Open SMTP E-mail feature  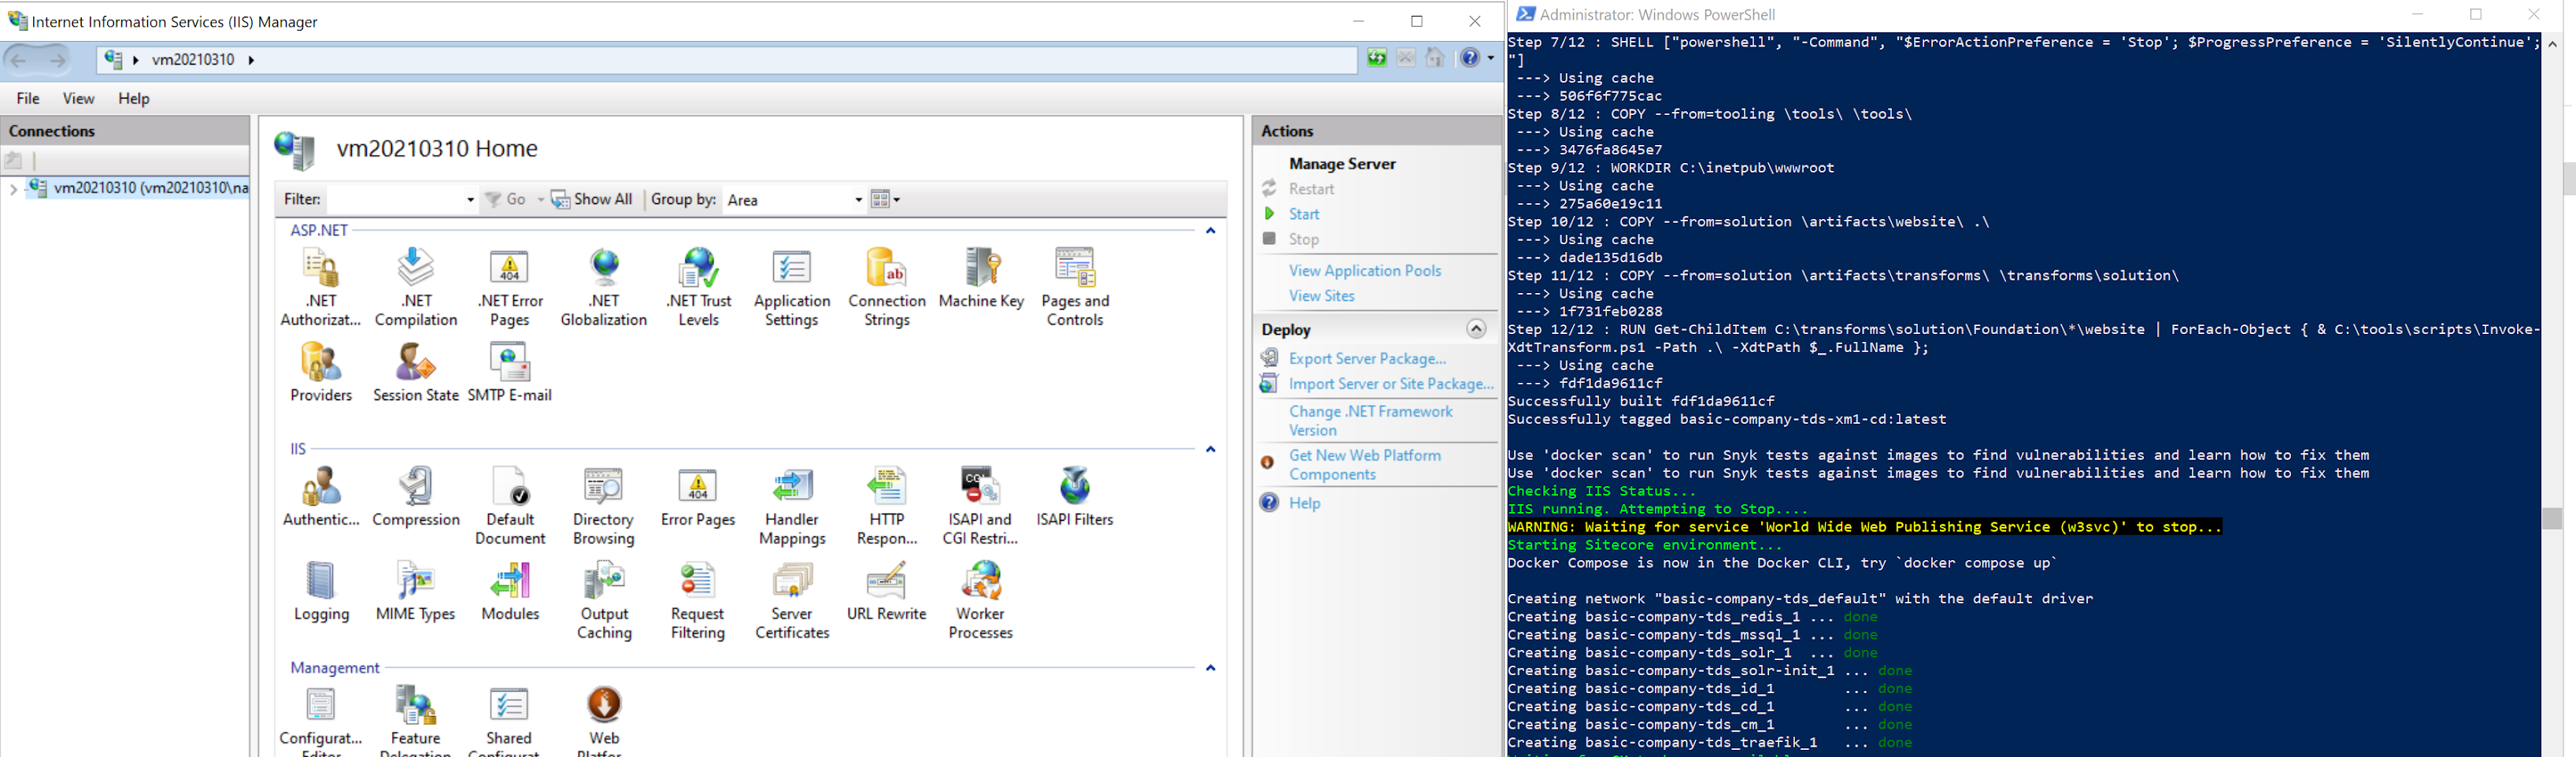tap(509, 372)
